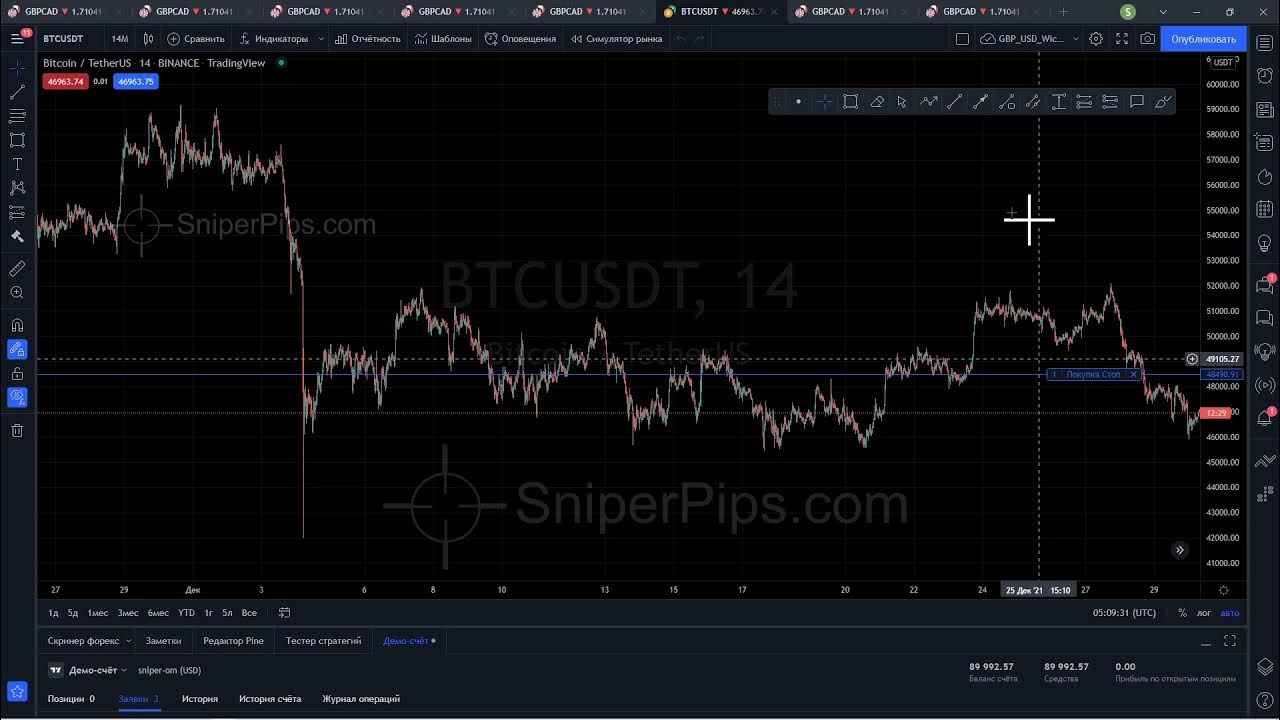Open the Индикаторы indicators dialog
Screen dimensions: 1280x720
[x=274, y=39]
